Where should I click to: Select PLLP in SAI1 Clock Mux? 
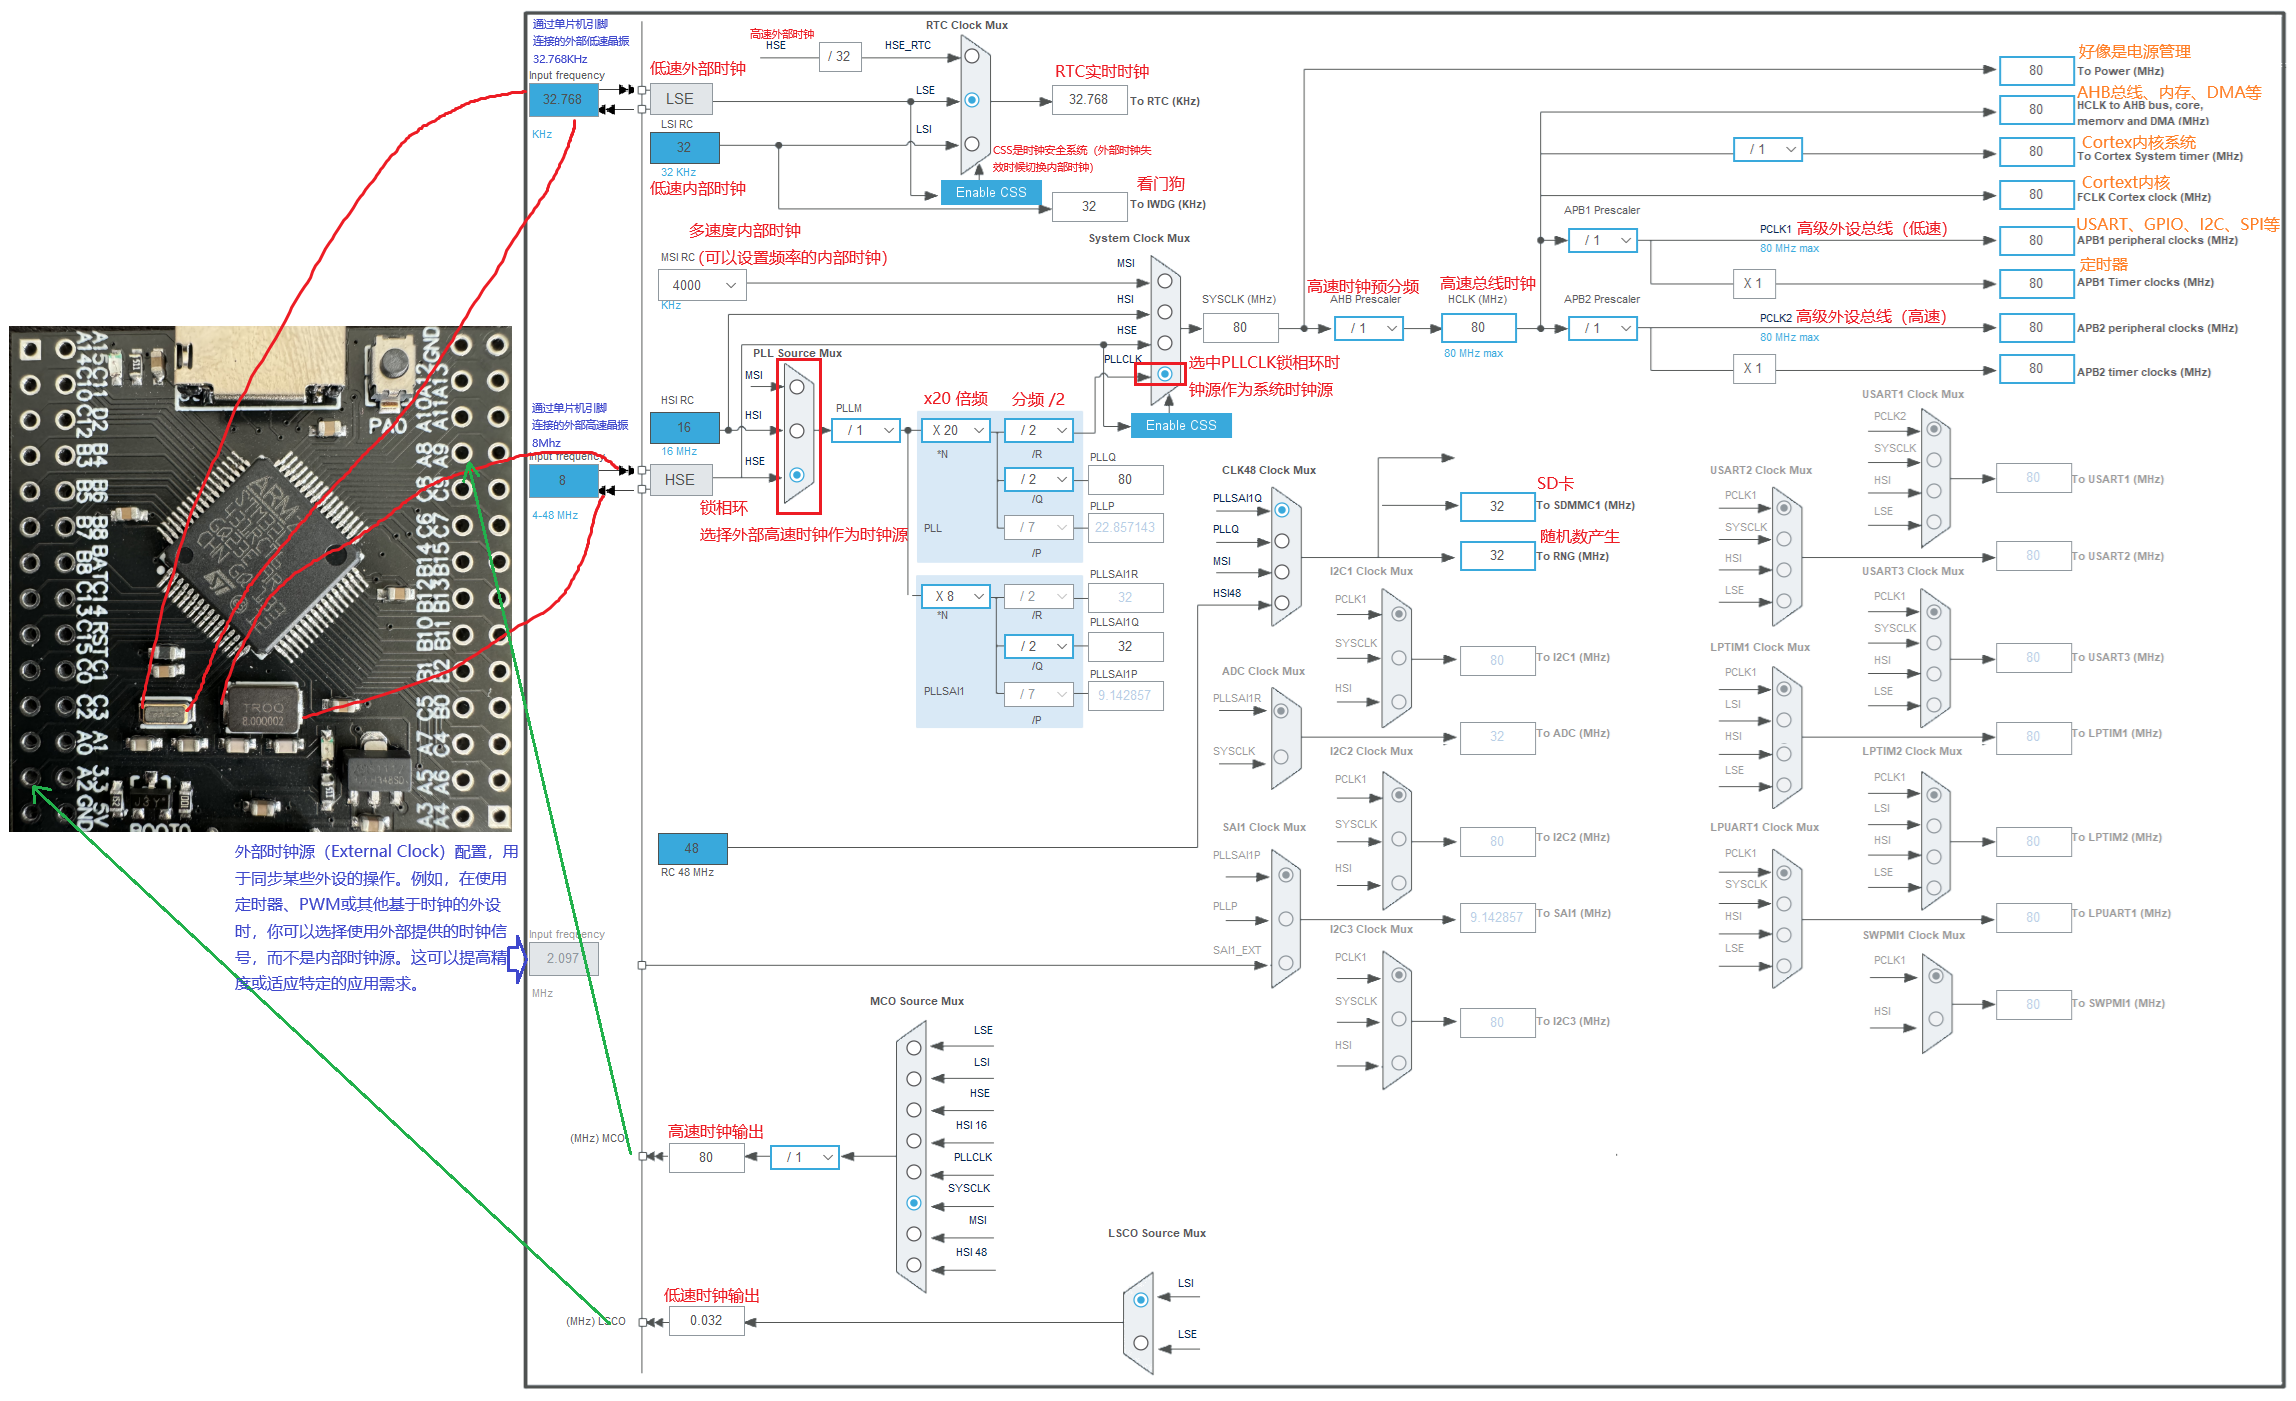(1286, 919)
